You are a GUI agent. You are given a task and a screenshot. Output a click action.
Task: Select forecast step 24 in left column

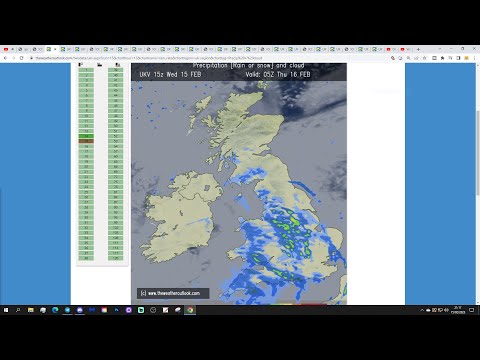coord(86,187)
